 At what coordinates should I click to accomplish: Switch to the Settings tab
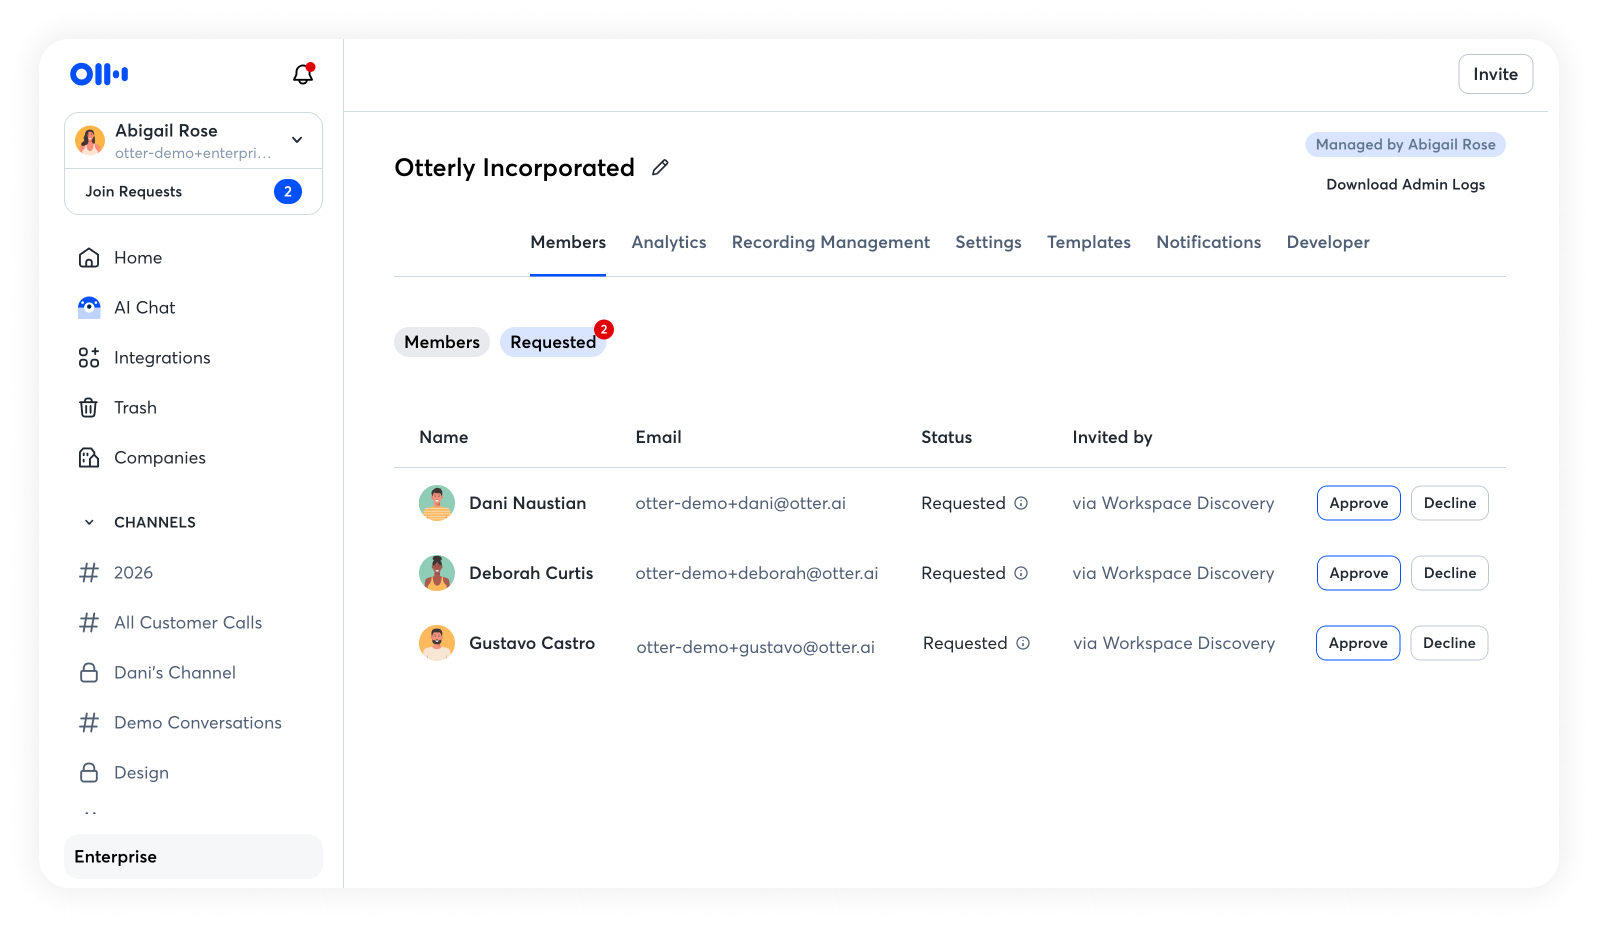[x=988, y=243]
